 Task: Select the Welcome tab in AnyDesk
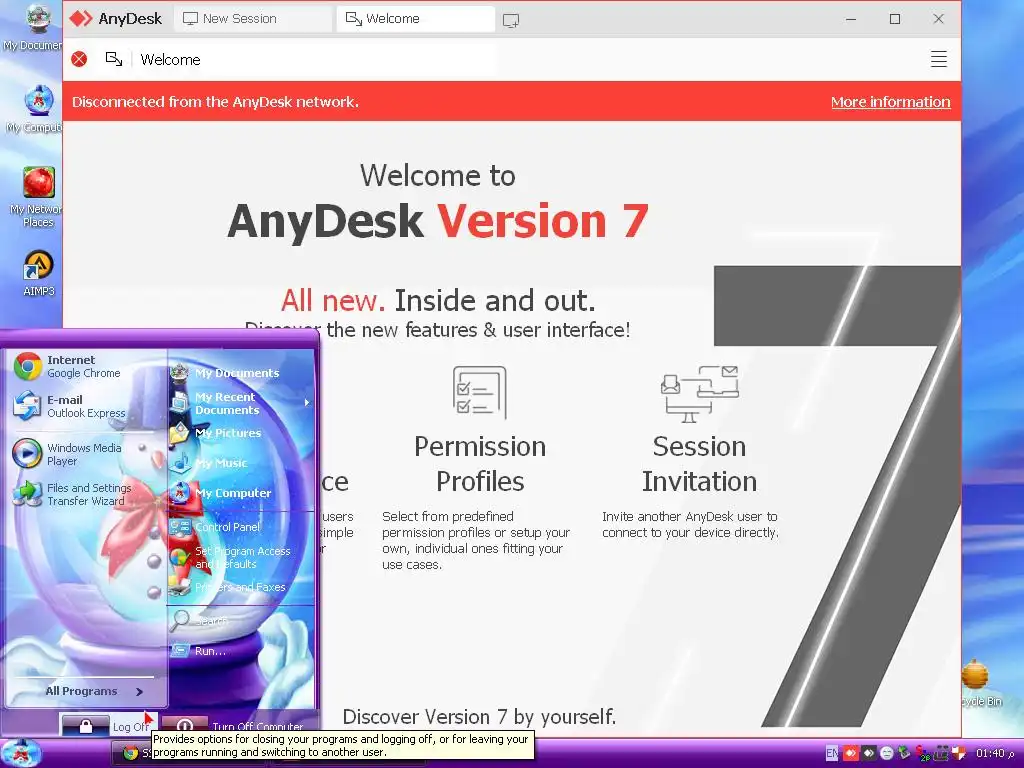(x=415, y=19)
